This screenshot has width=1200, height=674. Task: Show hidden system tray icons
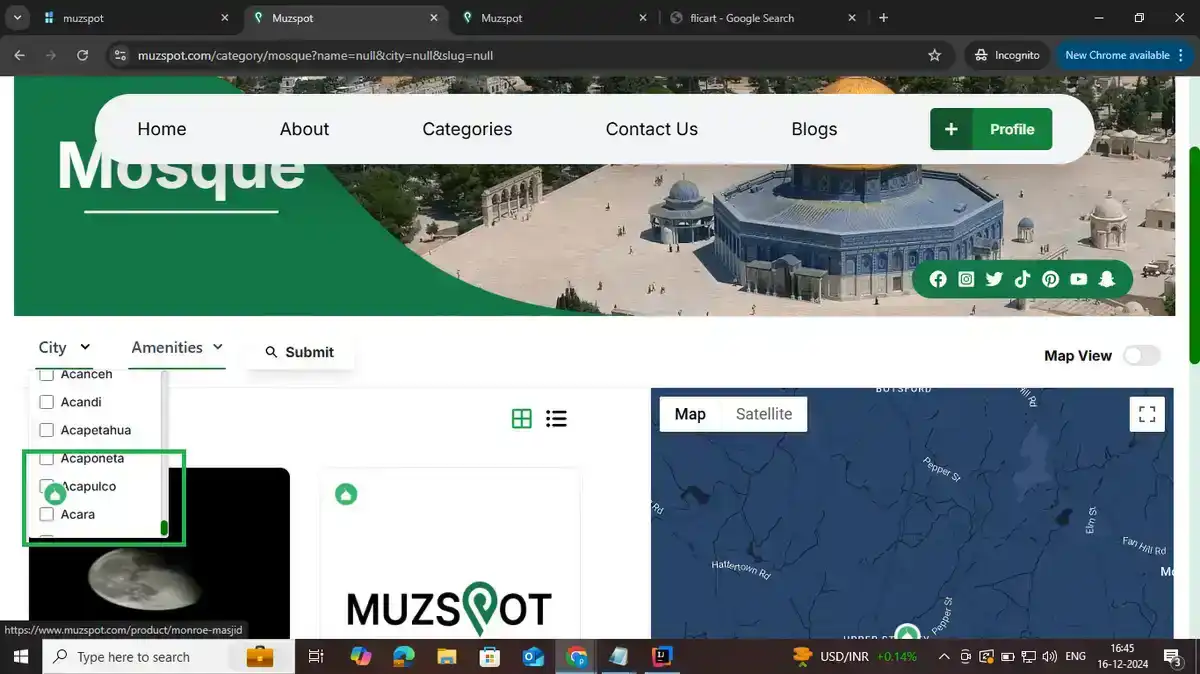tap(944, 657)
